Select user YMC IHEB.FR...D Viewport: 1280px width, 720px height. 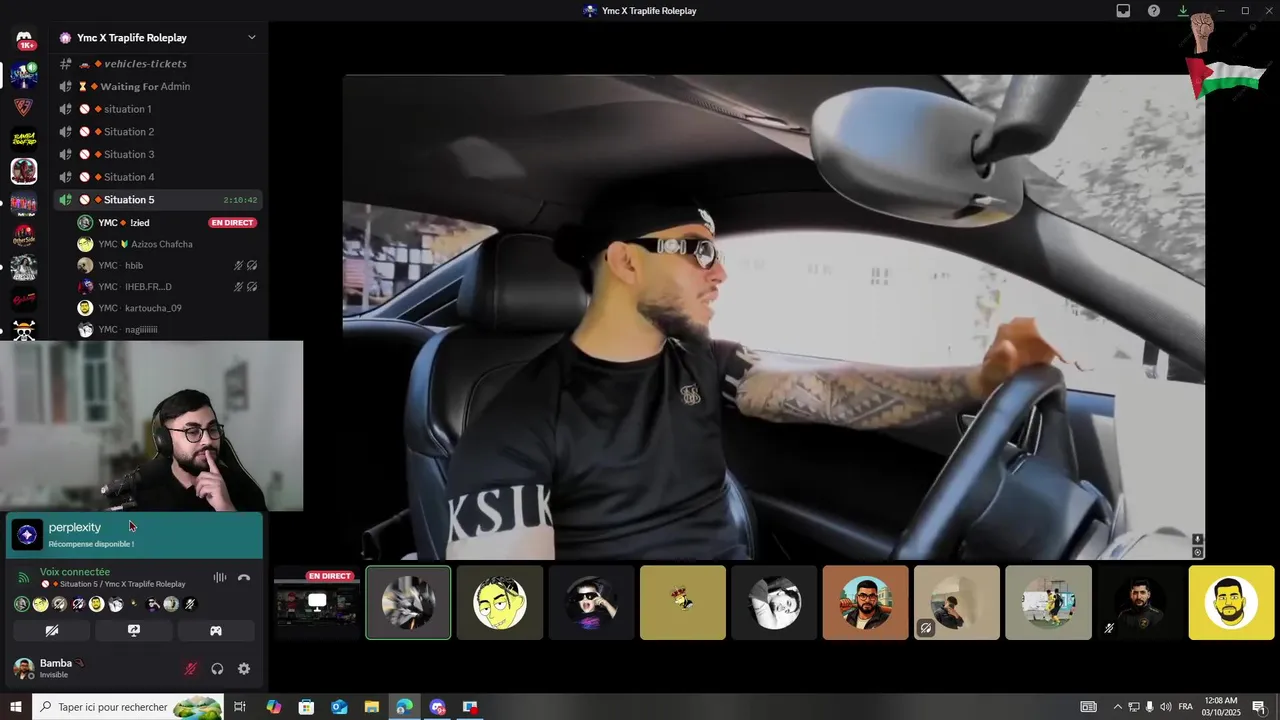click(167, 287)
